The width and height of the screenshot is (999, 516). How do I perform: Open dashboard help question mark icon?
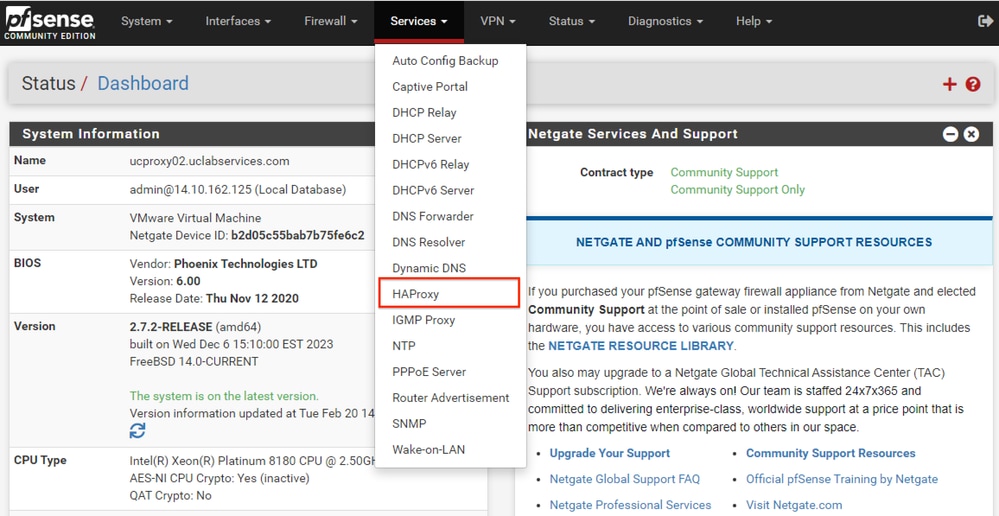tap(973, 84)
